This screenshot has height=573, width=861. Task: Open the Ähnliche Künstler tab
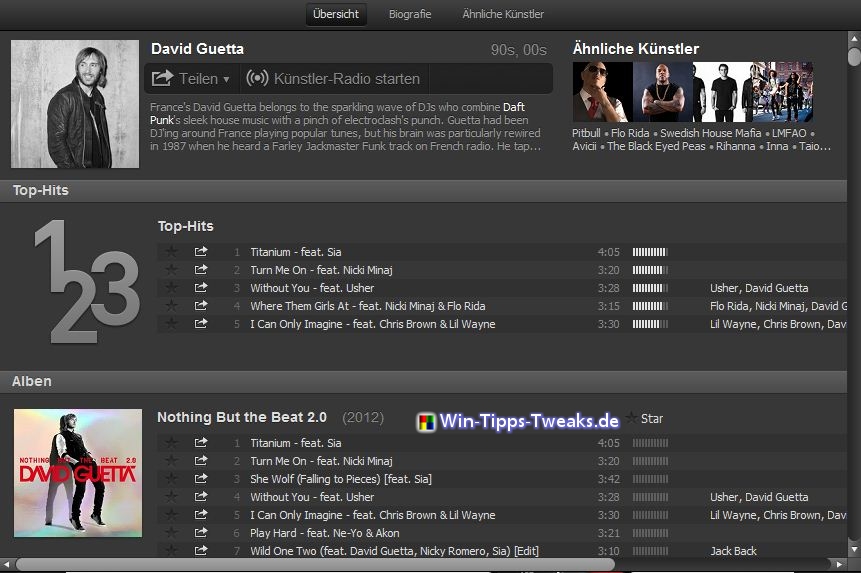click(x=503, y=14)
